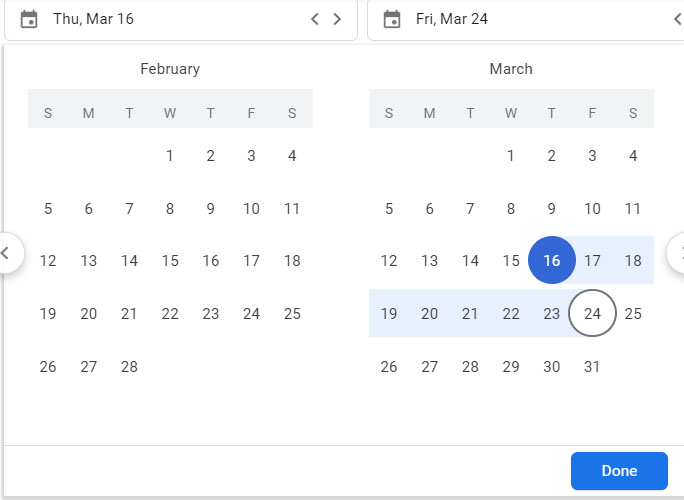
Task: Select March 18 in the date range
Action: [x=633, y=261]
